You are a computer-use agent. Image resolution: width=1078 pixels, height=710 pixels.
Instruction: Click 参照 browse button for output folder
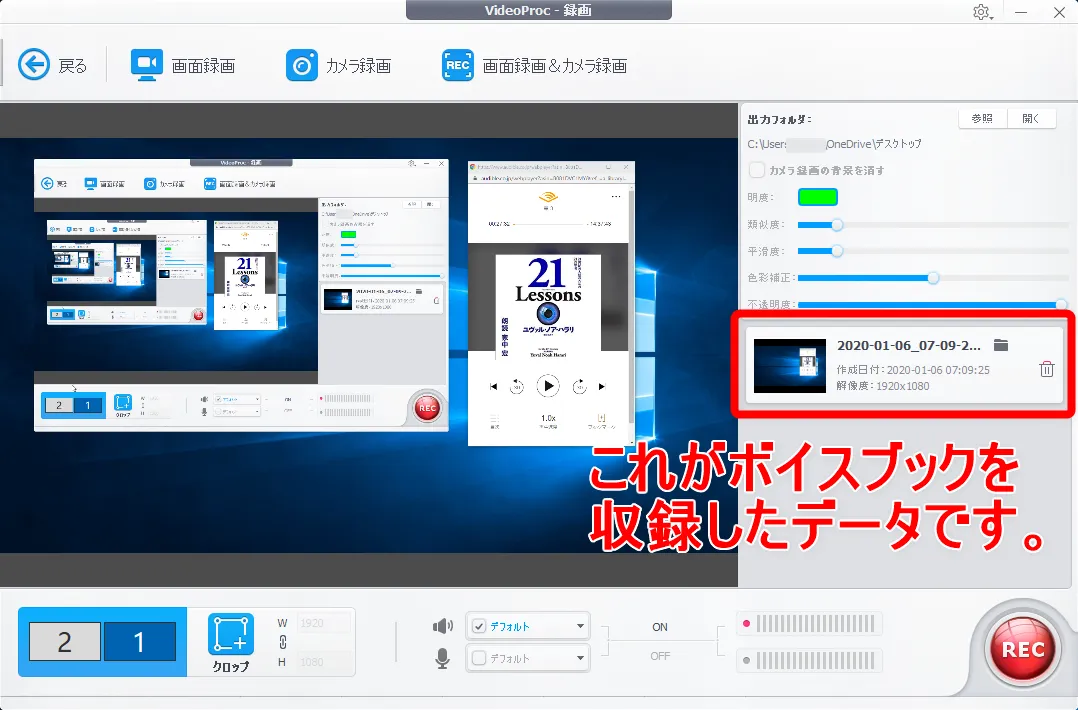tap(982, 118)
